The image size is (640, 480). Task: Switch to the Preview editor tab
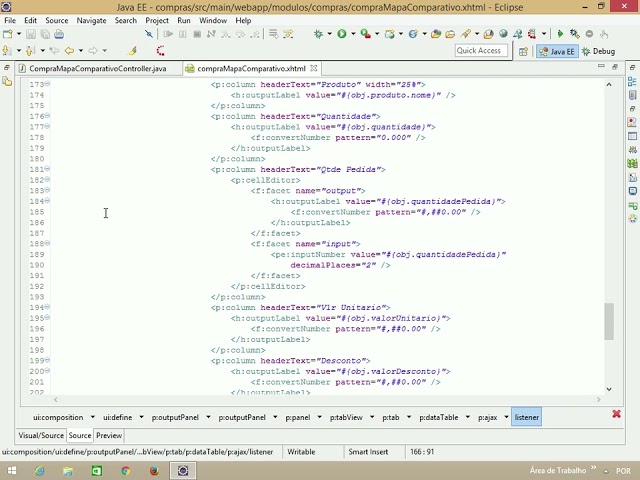click(x=109, y=436)
